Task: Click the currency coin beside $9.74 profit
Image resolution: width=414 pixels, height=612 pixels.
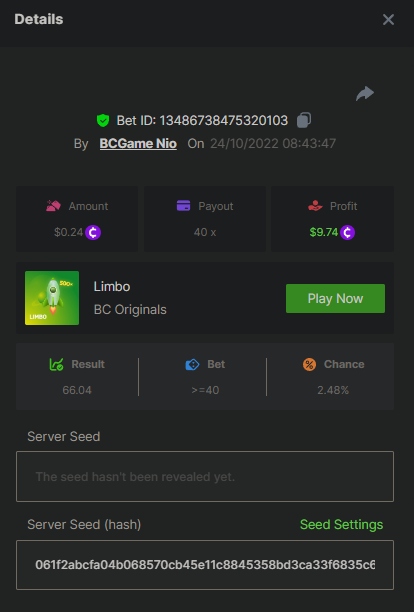Action: coord(347,233)
